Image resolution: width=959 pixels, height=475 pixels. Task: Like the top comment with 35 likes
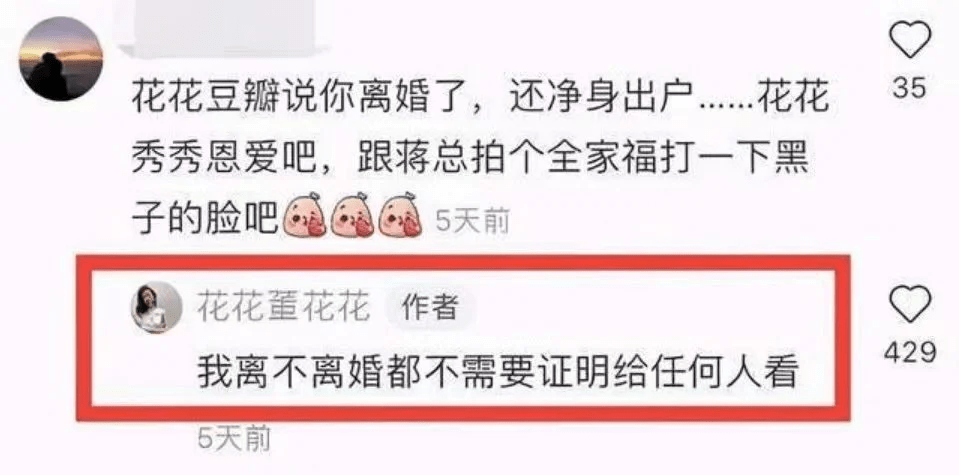coord(909,40)
